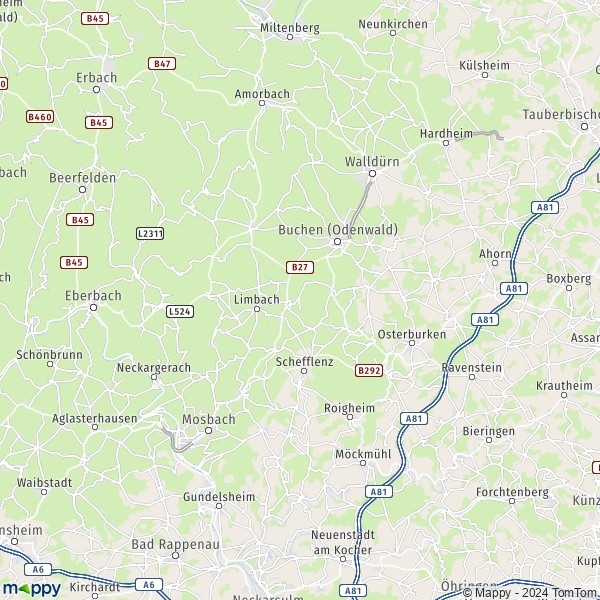
Task: Select Möckmühl on the map
Action: (x=363, y=454)
